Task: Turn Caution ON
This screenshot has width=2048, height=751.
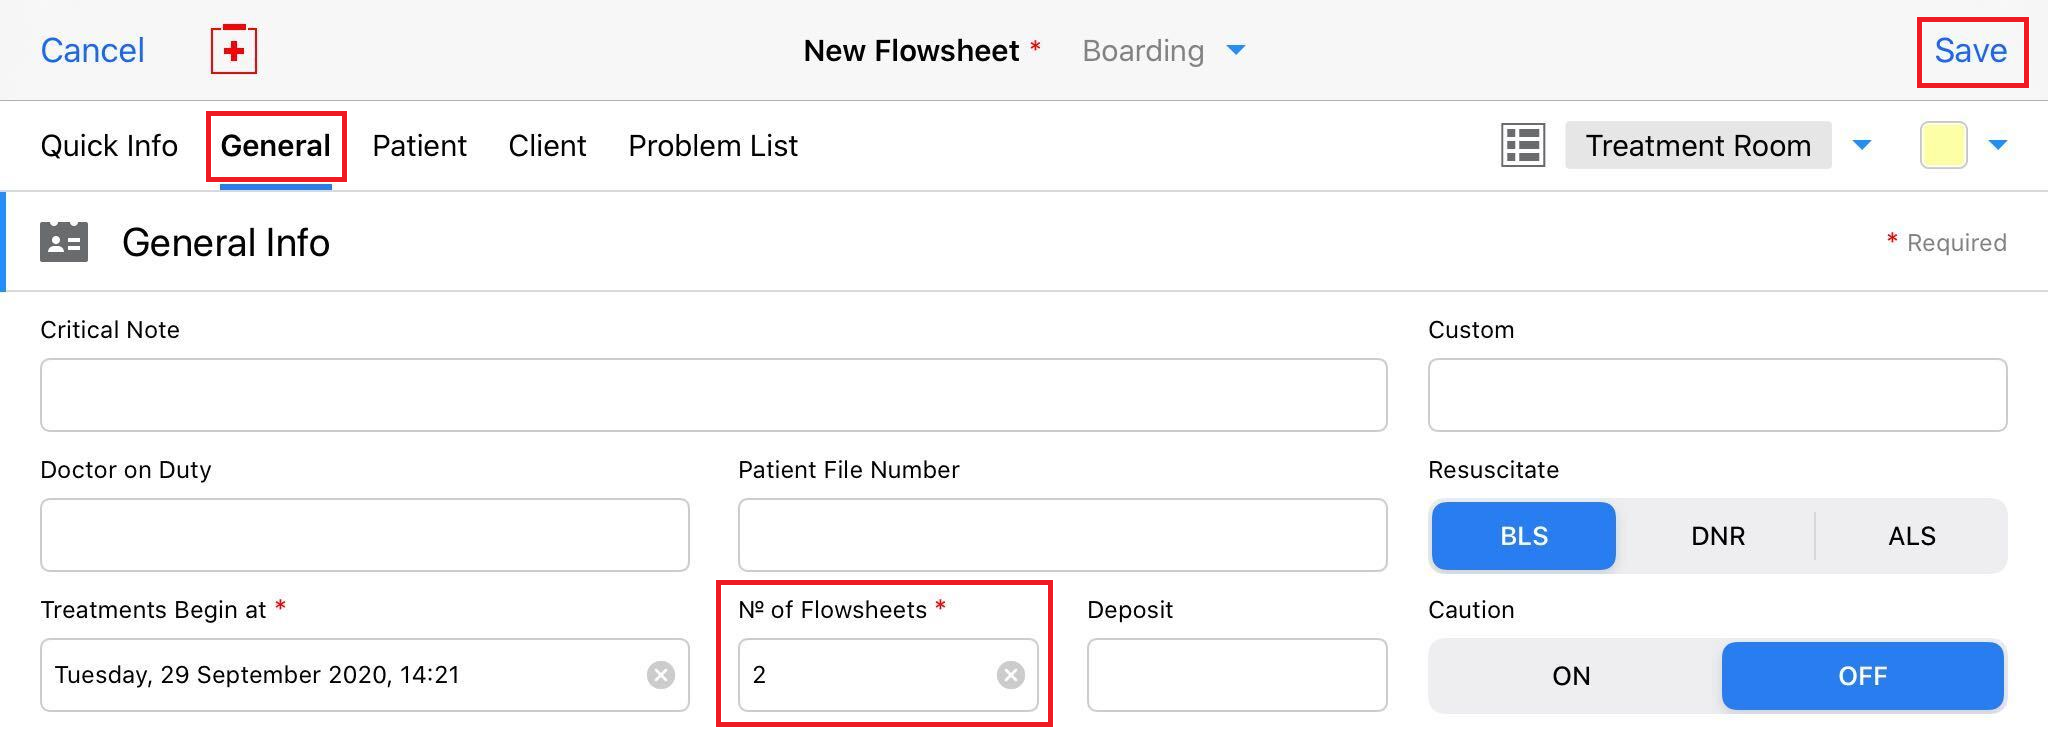Action: tap(1571, 676)
